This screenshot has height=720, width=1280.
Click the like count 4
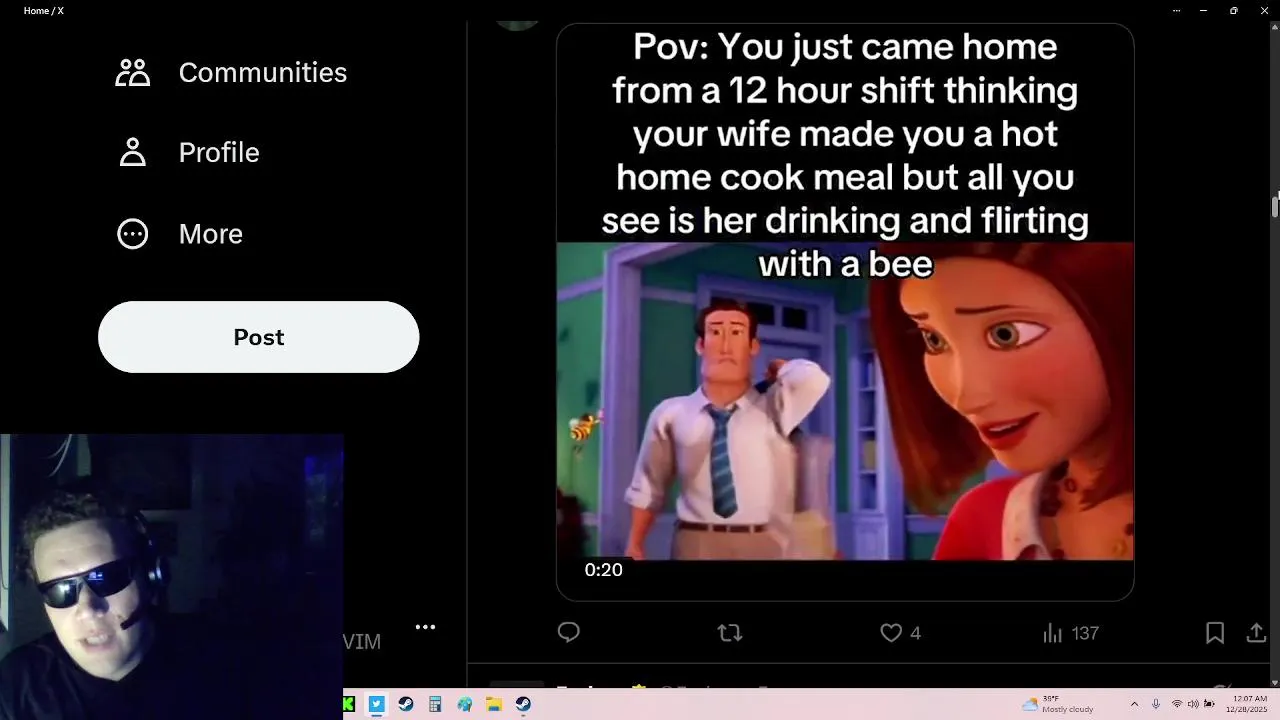point(915,633)
